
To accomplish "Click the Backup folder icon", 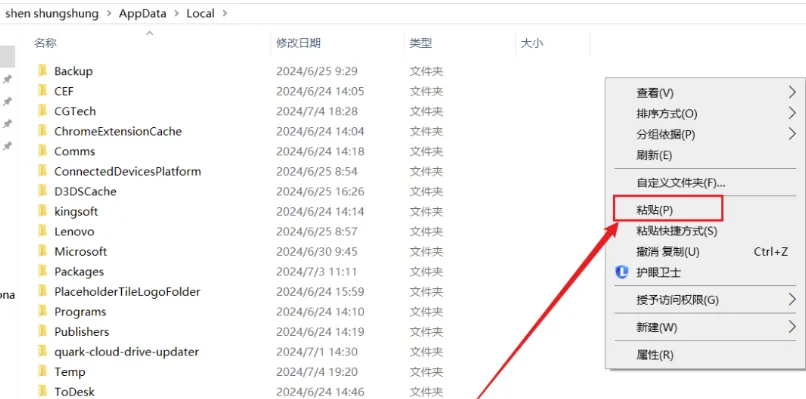I will [43, 71].
